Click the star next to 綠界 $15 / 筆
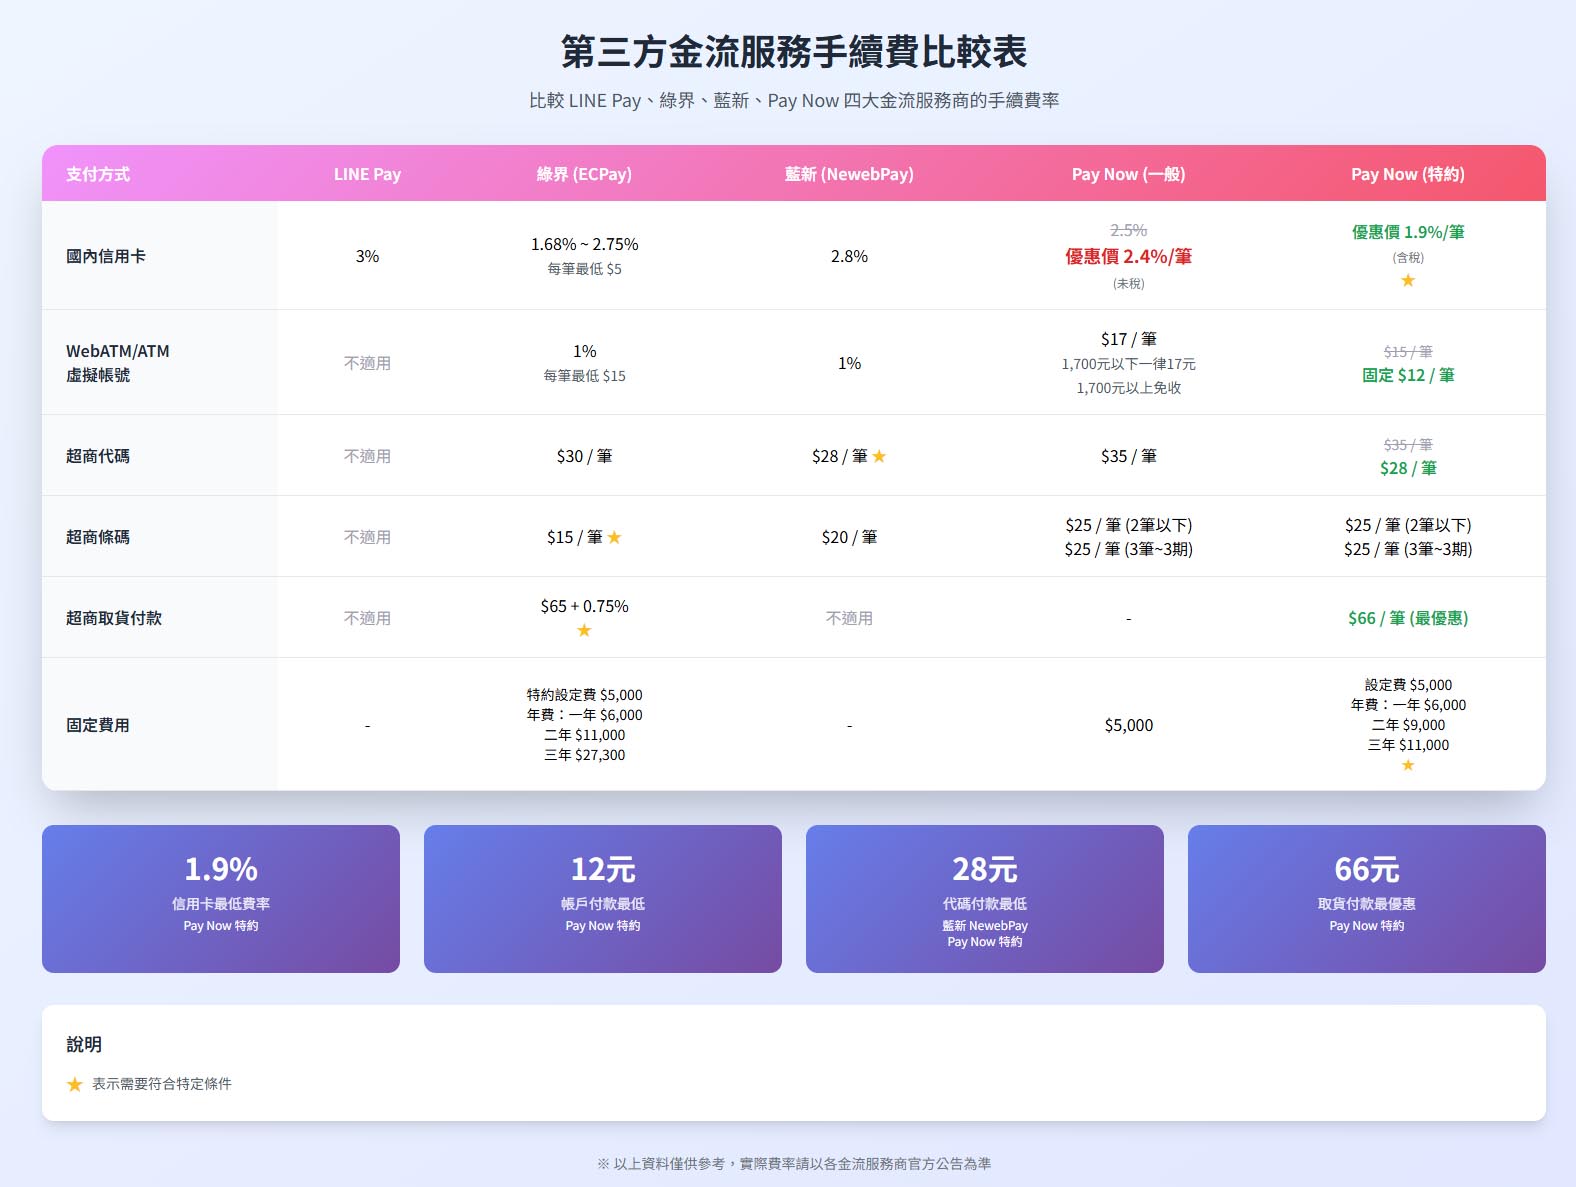The height and width of the screenshot is (1187, 1576). [x=614, y=537]
